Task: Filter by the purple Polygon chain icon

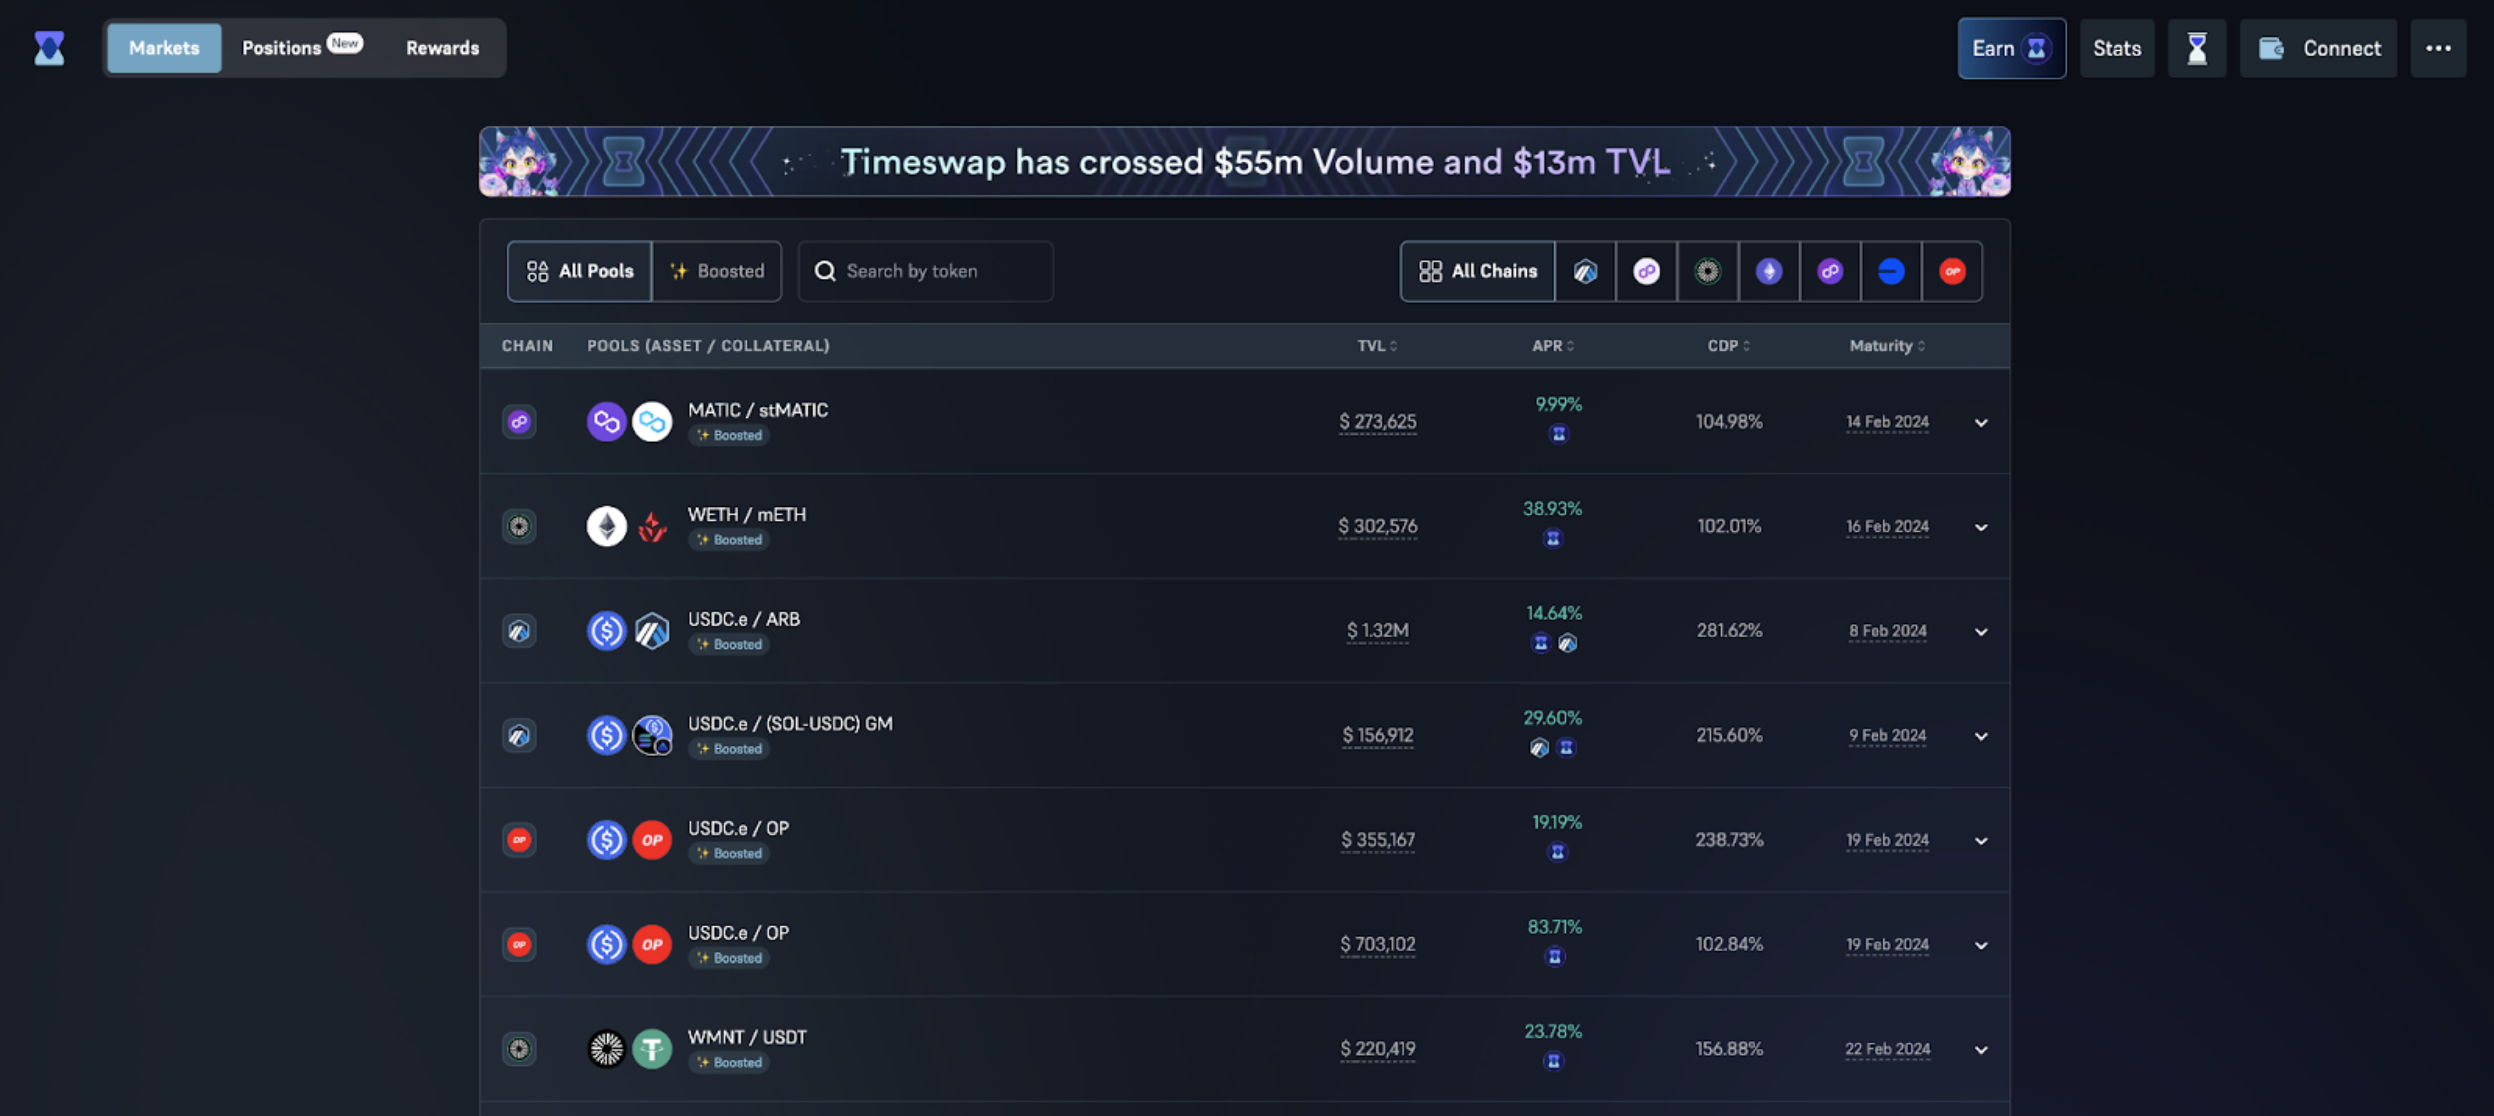Action: pyautogui.click(x=1829, y=271)
